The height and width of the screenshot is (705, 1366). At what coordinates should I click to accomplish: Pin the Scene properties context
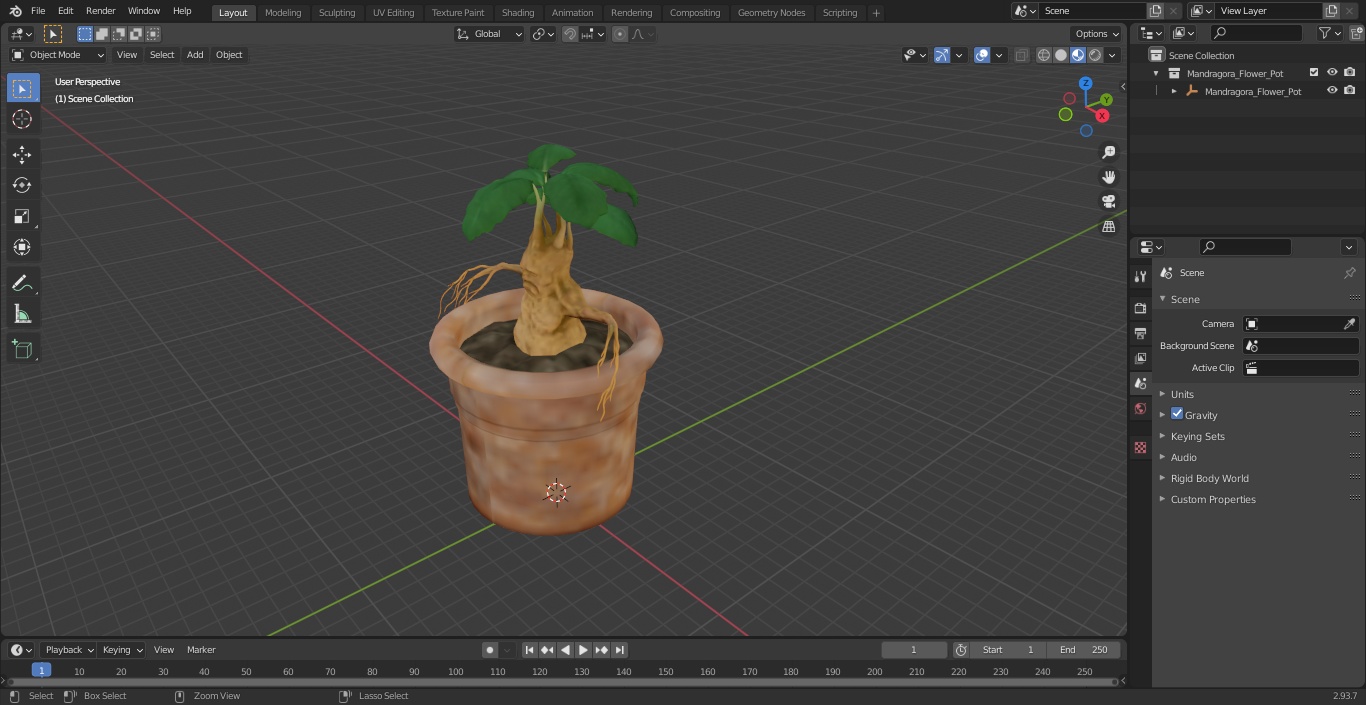click(x=1349, y=273)
